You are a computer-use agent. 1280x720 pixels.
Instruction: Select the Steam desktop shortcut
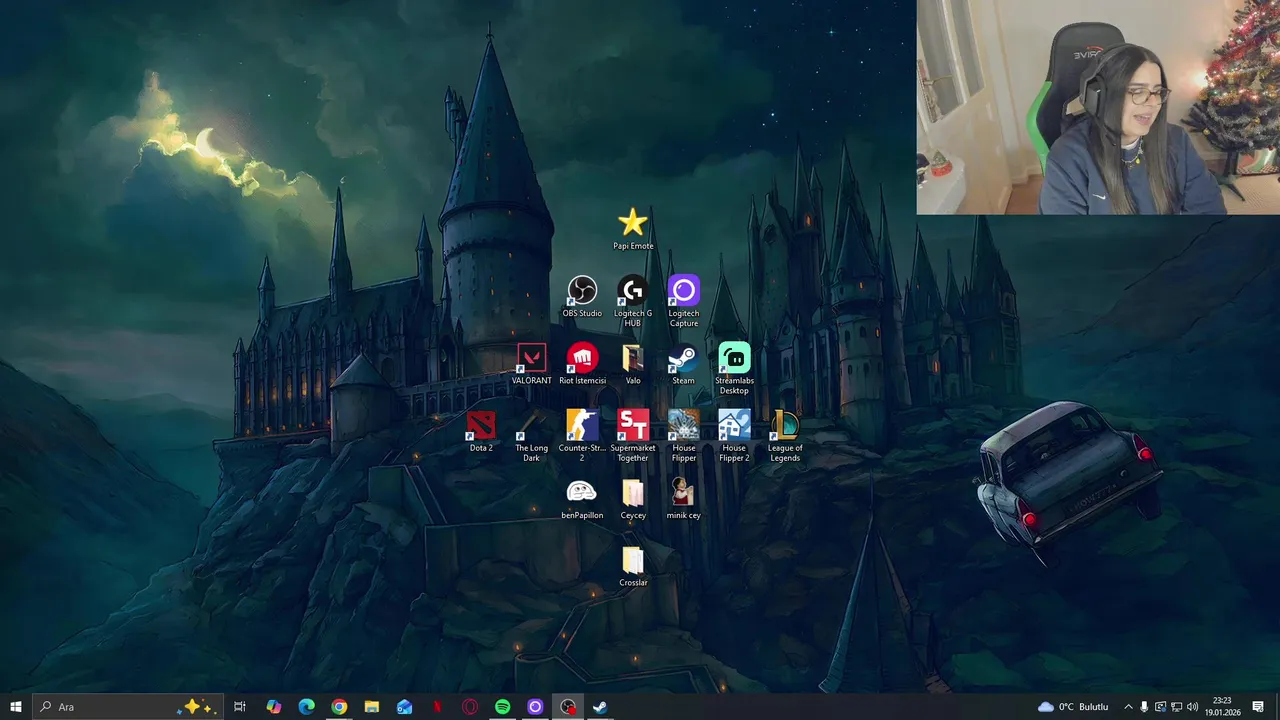tap(683, 364)
